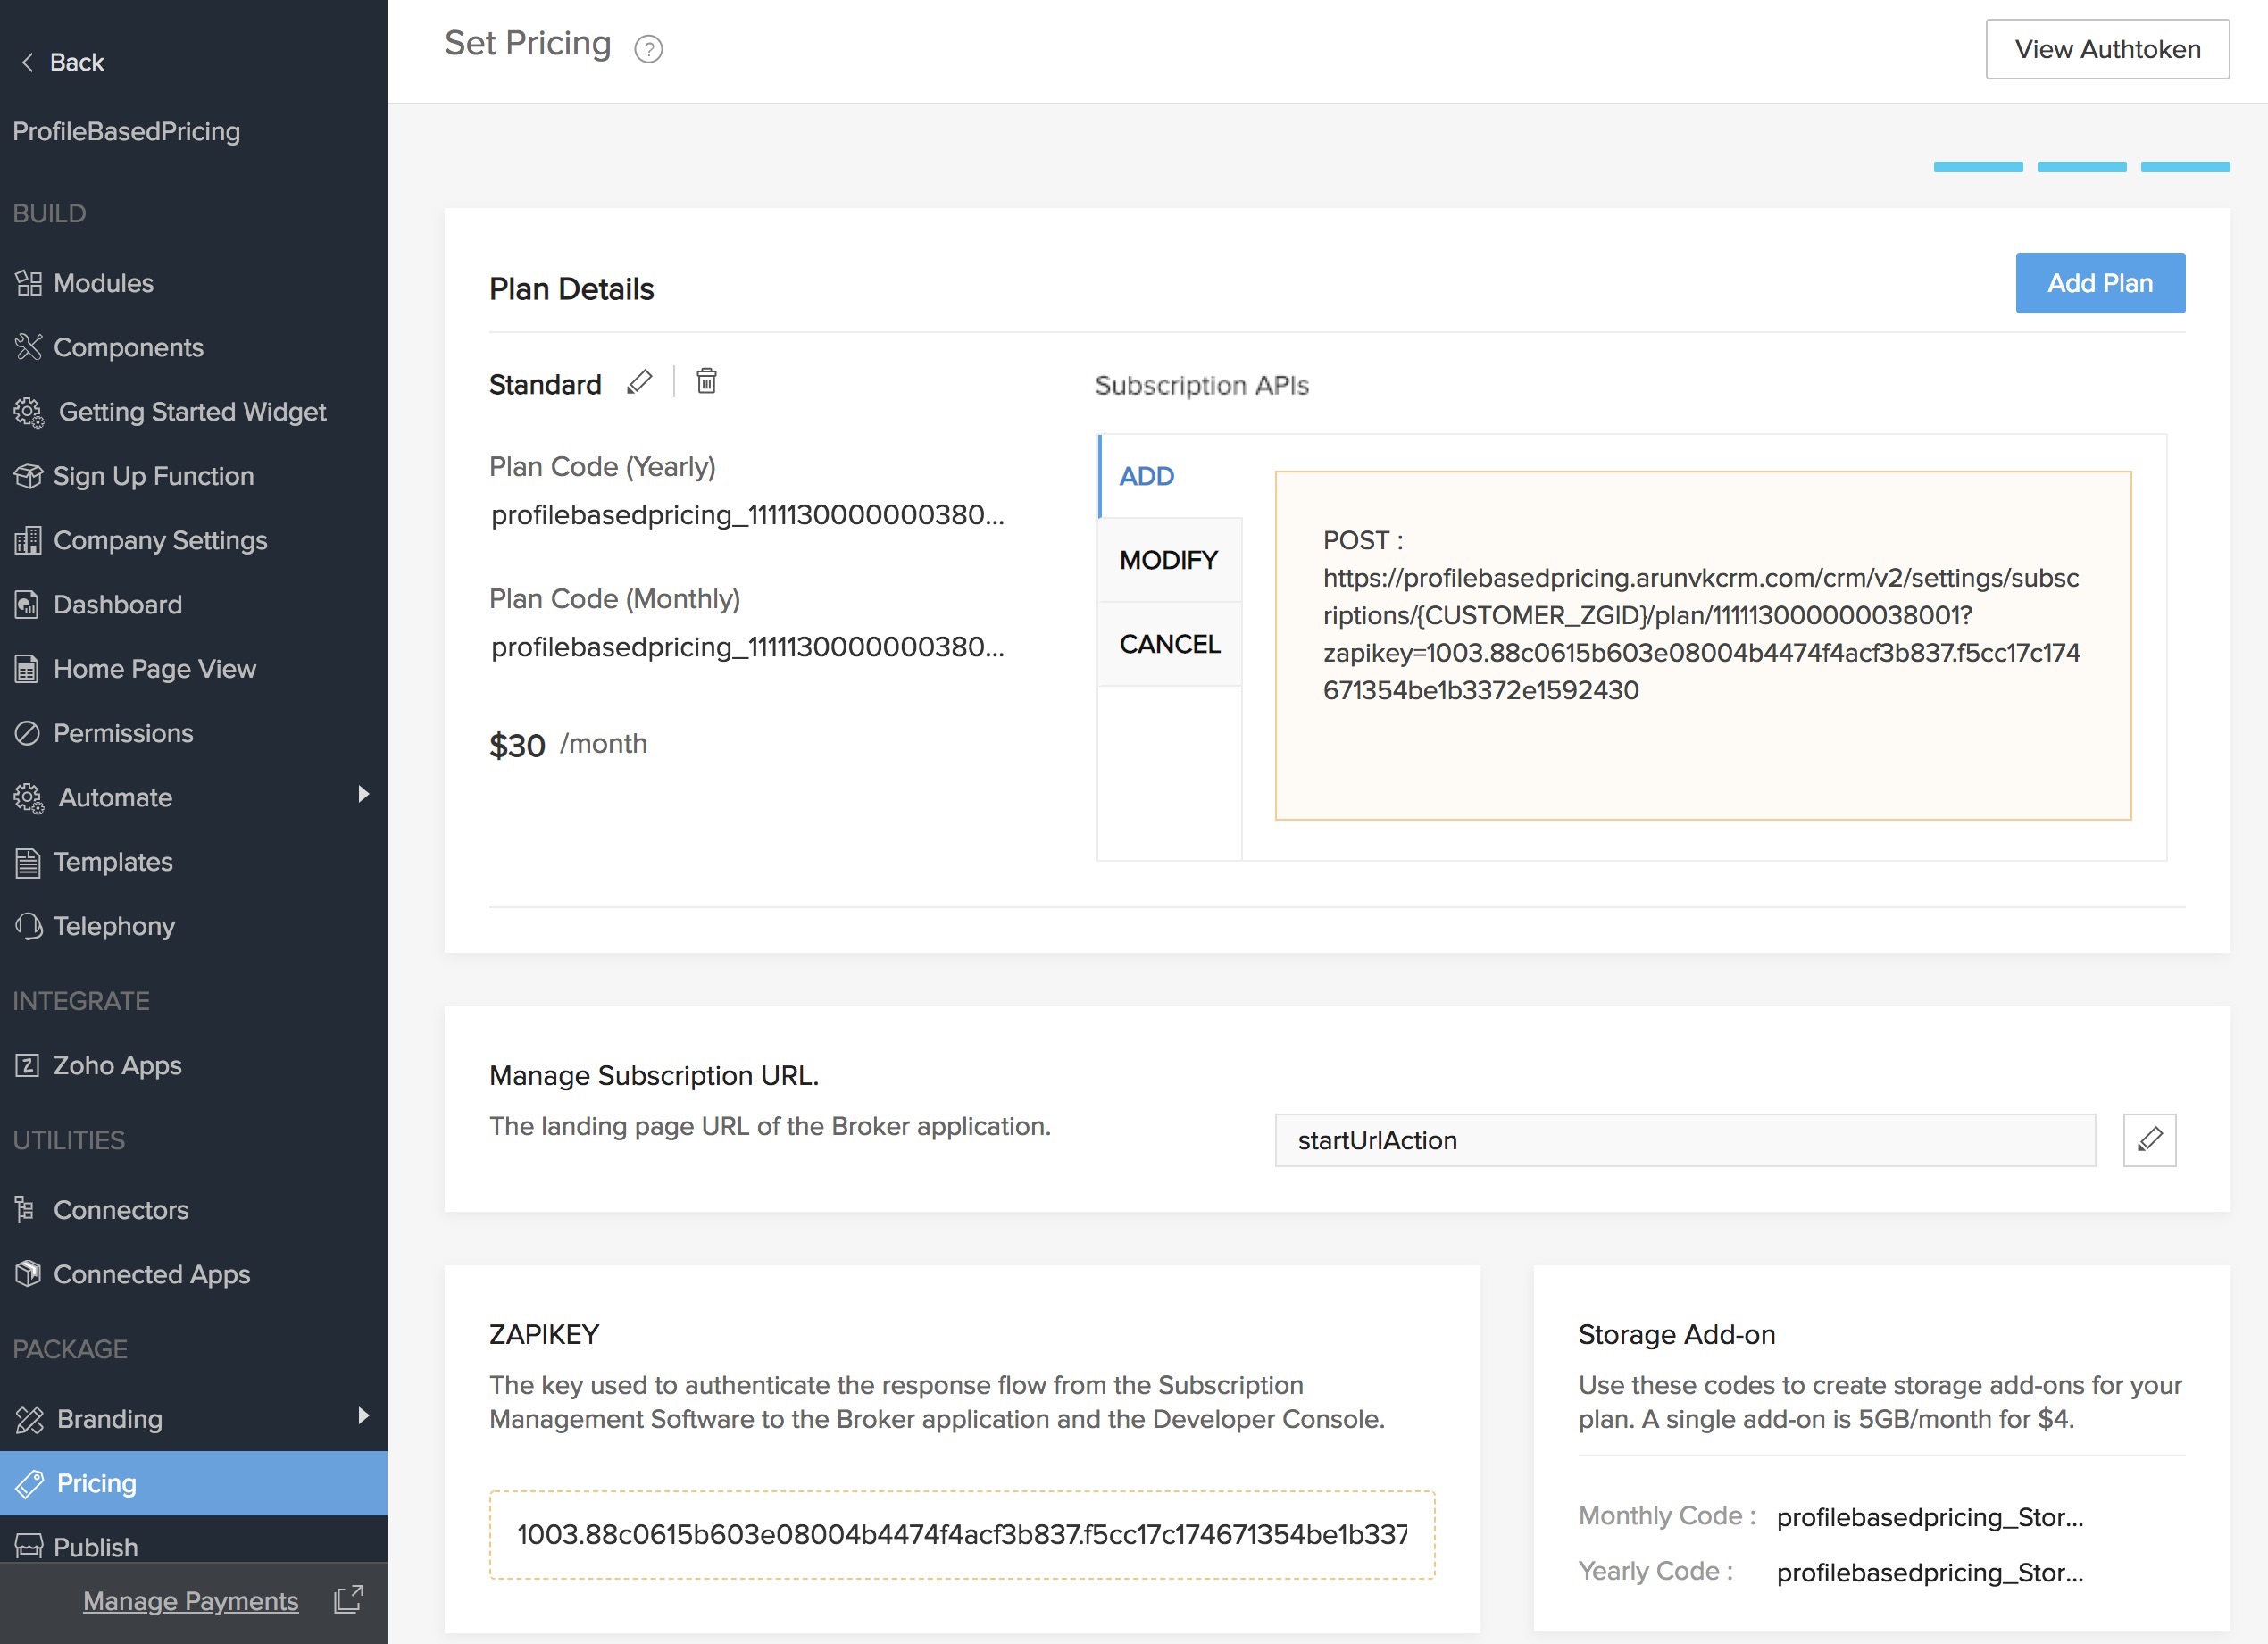Select the ADD subscription API tab
The width and height of the screenshot is (2268, 1644).
coord(1146,476)
